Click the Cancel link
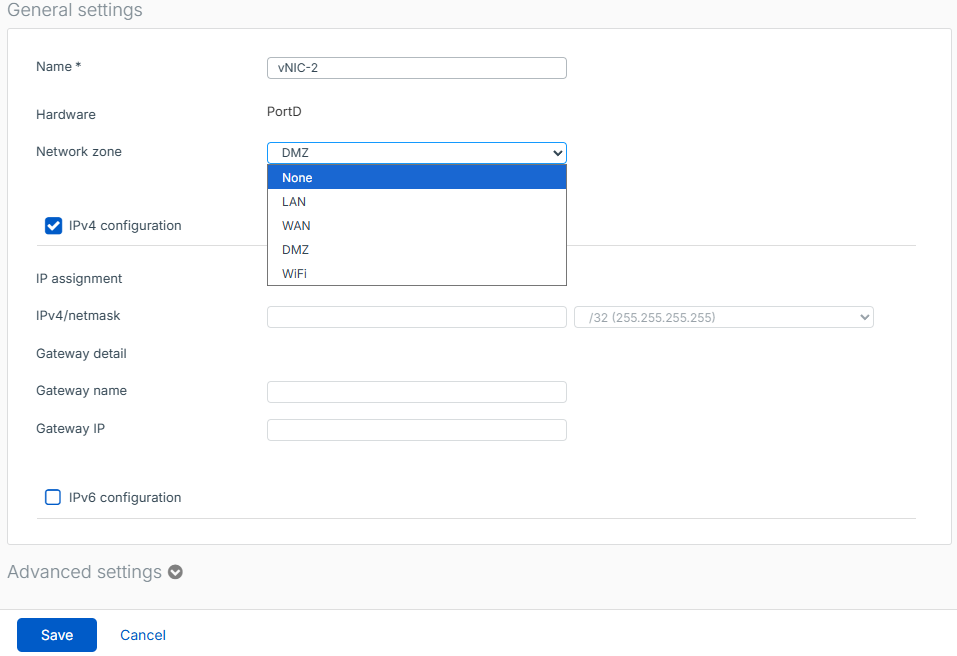 143,635
